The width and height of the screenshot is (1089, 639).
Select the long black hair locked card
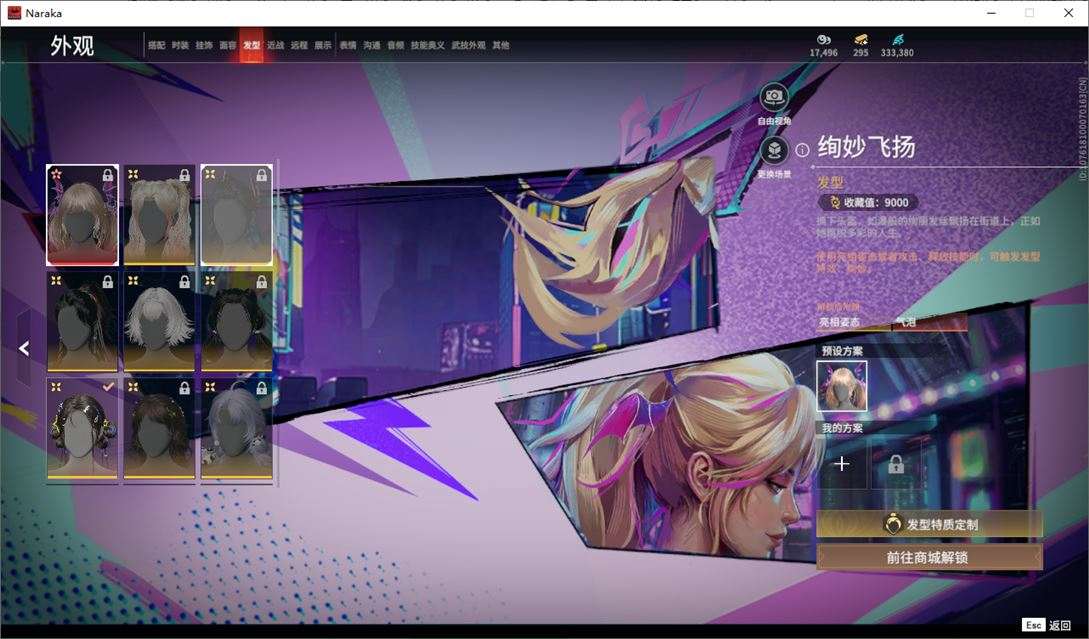(82, 321)
